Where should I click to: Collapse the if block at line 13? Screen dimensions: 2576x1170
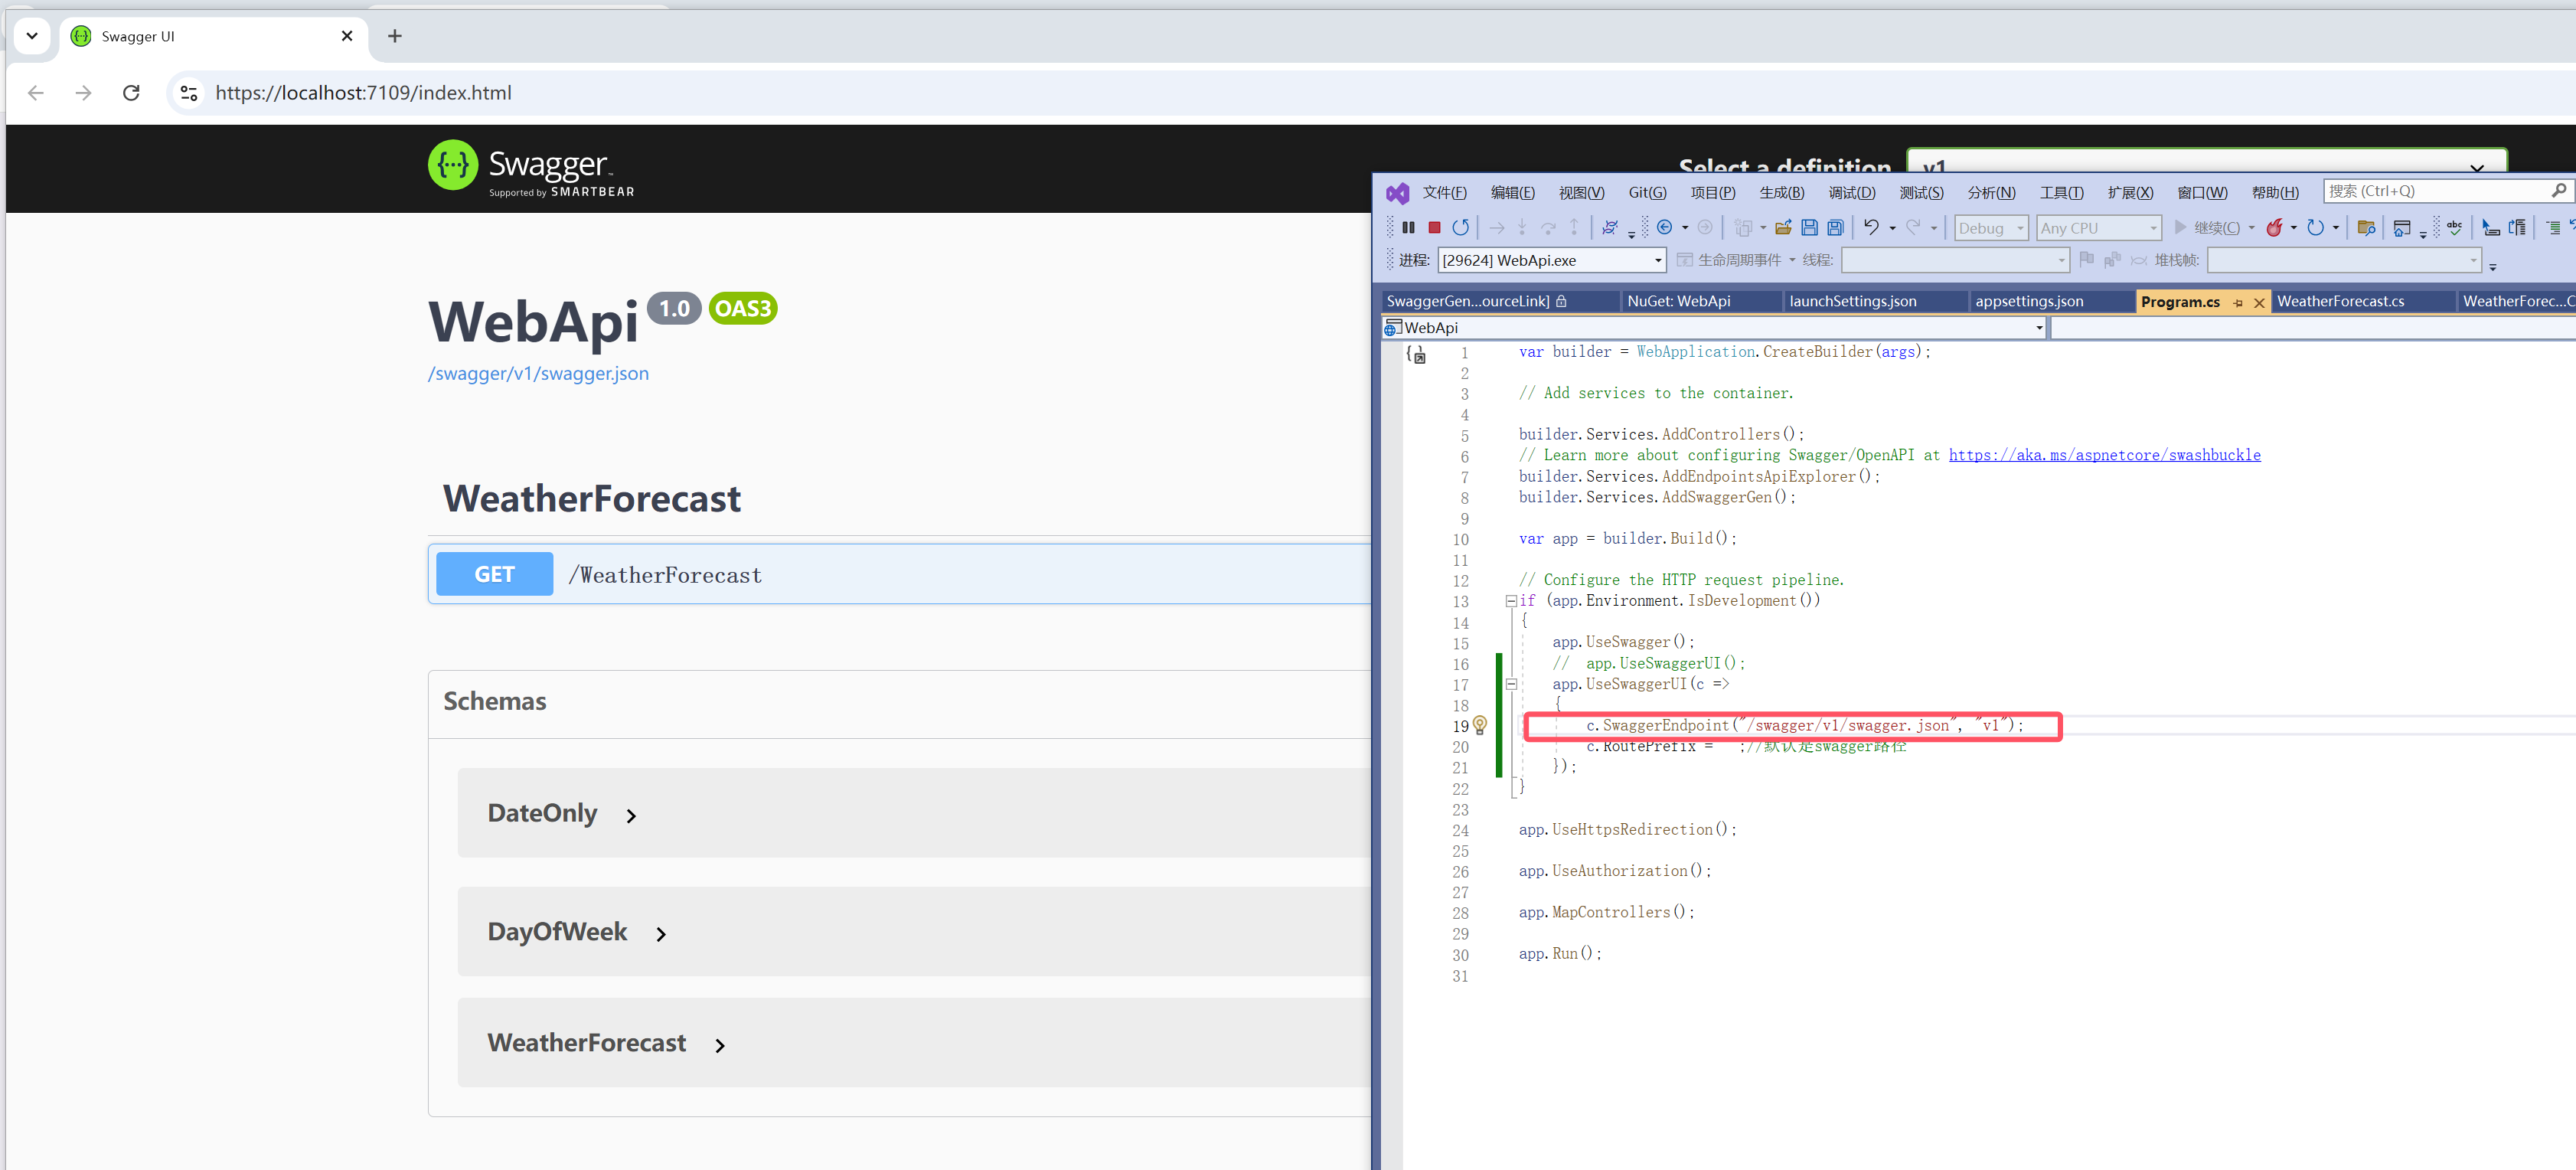(x=1511, y=601)
